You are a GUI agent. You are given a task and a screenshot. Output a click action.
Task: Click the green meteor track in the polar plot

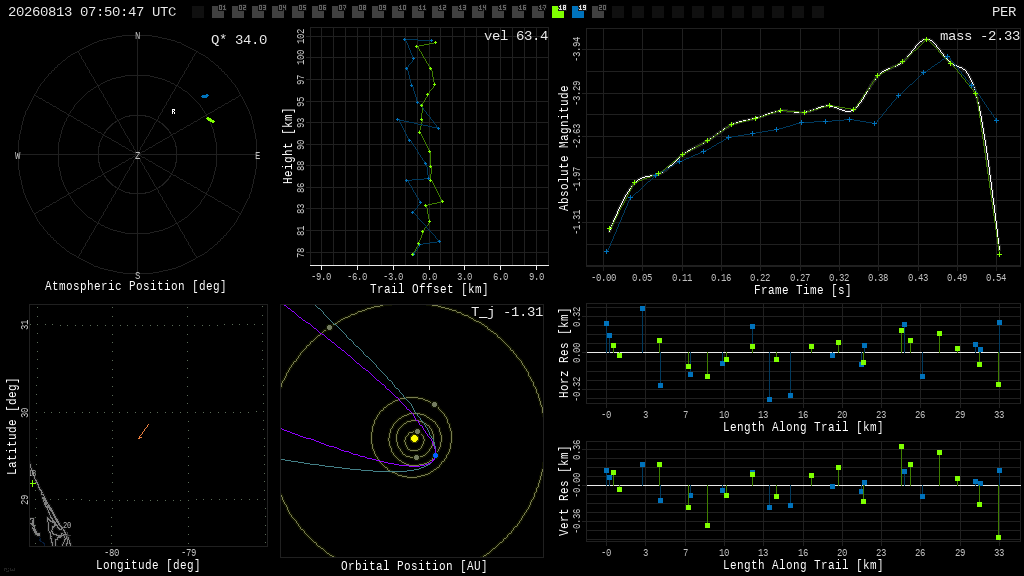[210, 120]
